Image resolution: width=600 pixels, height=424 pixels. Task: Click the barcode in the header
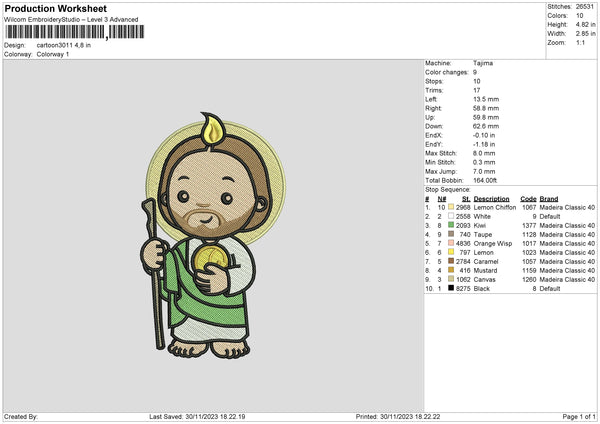(x=75, y=32)
